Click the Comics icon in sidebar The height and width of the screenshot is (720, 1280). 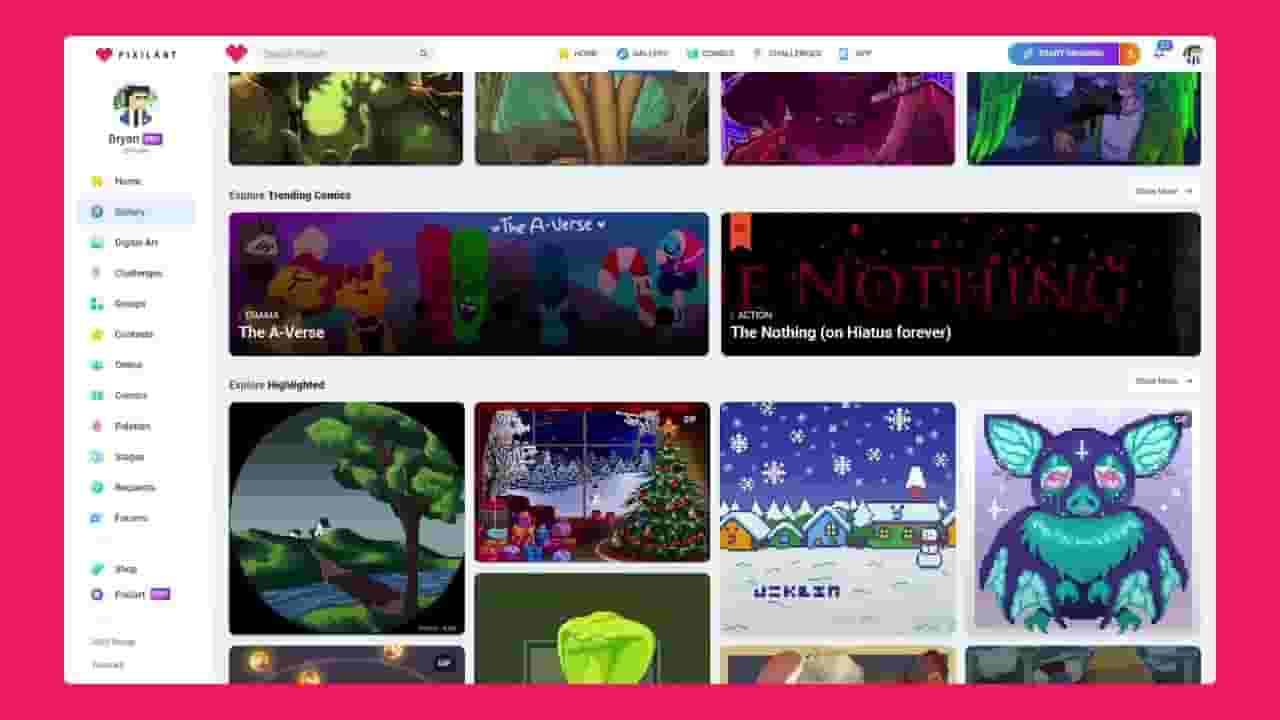[97, 395]
